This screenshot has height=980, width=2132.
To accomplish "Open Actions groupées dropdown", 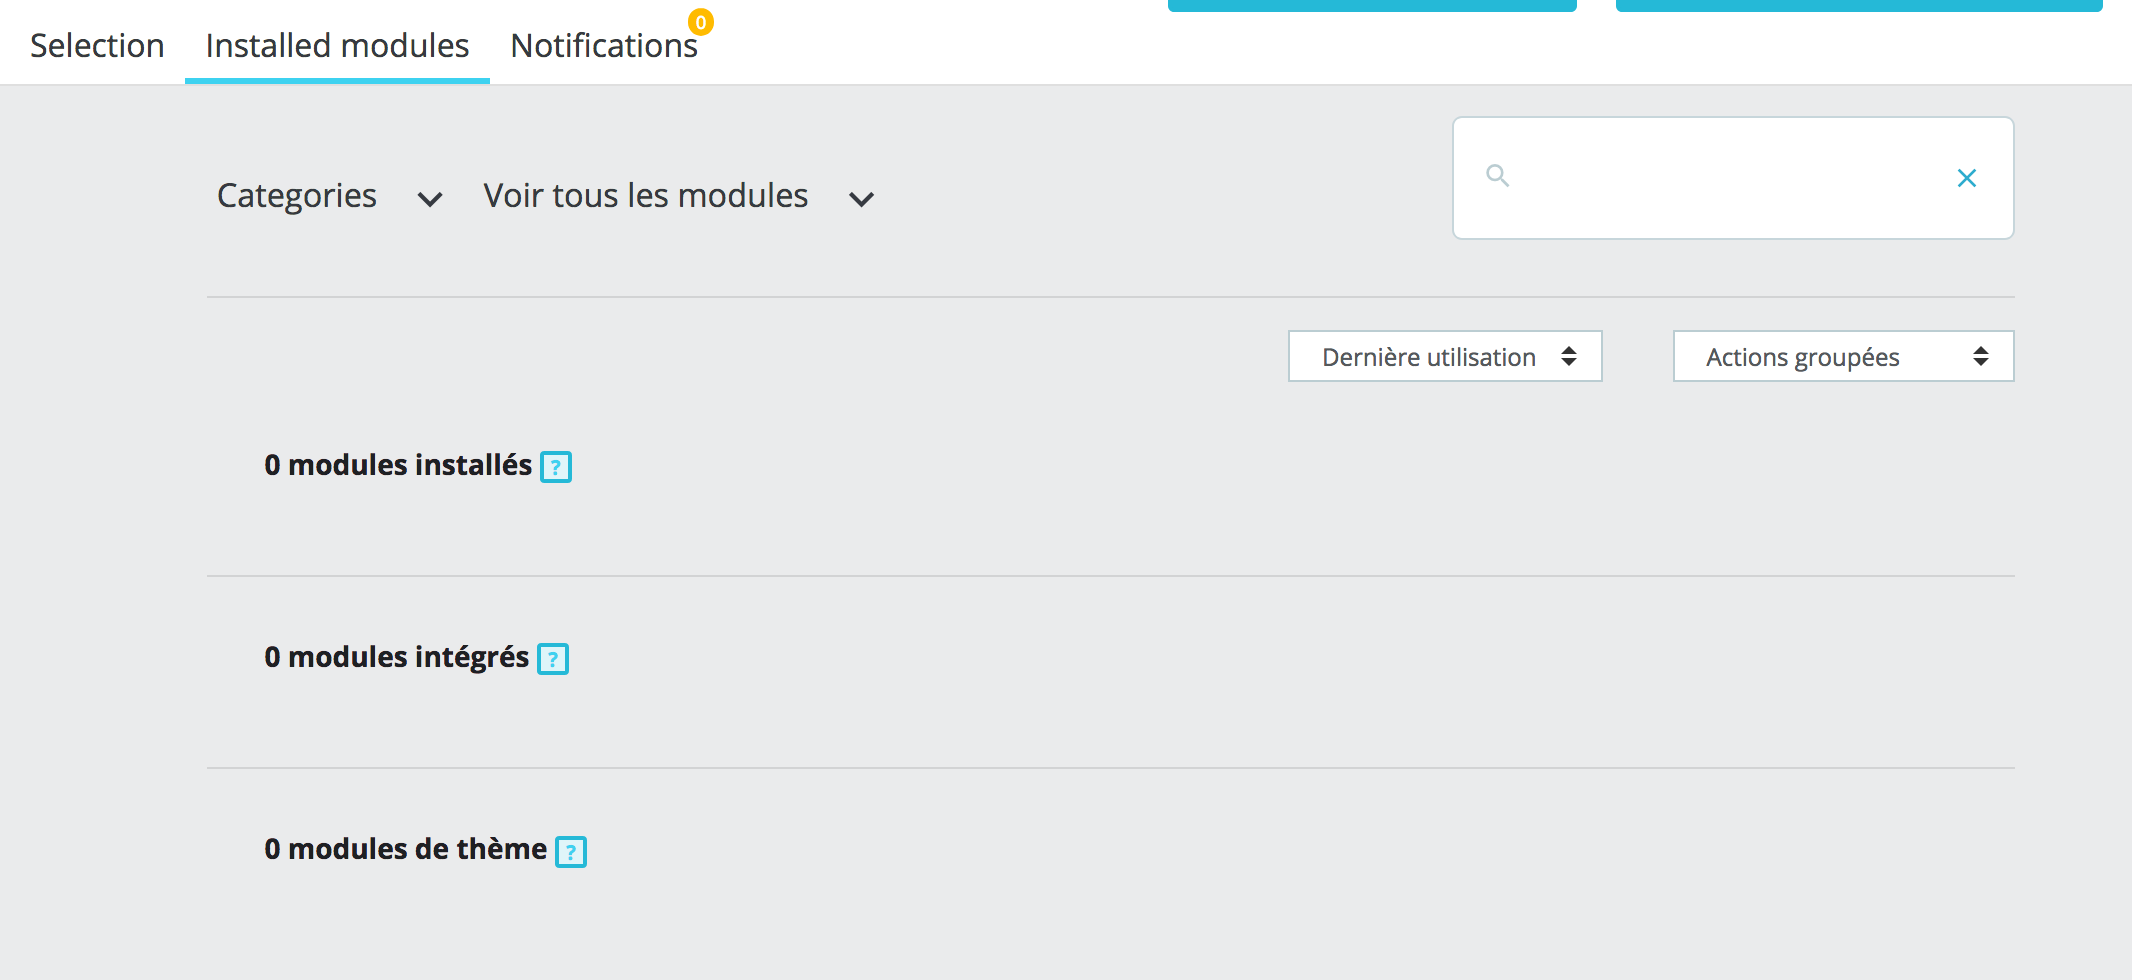I will (x=1842, y=357).
